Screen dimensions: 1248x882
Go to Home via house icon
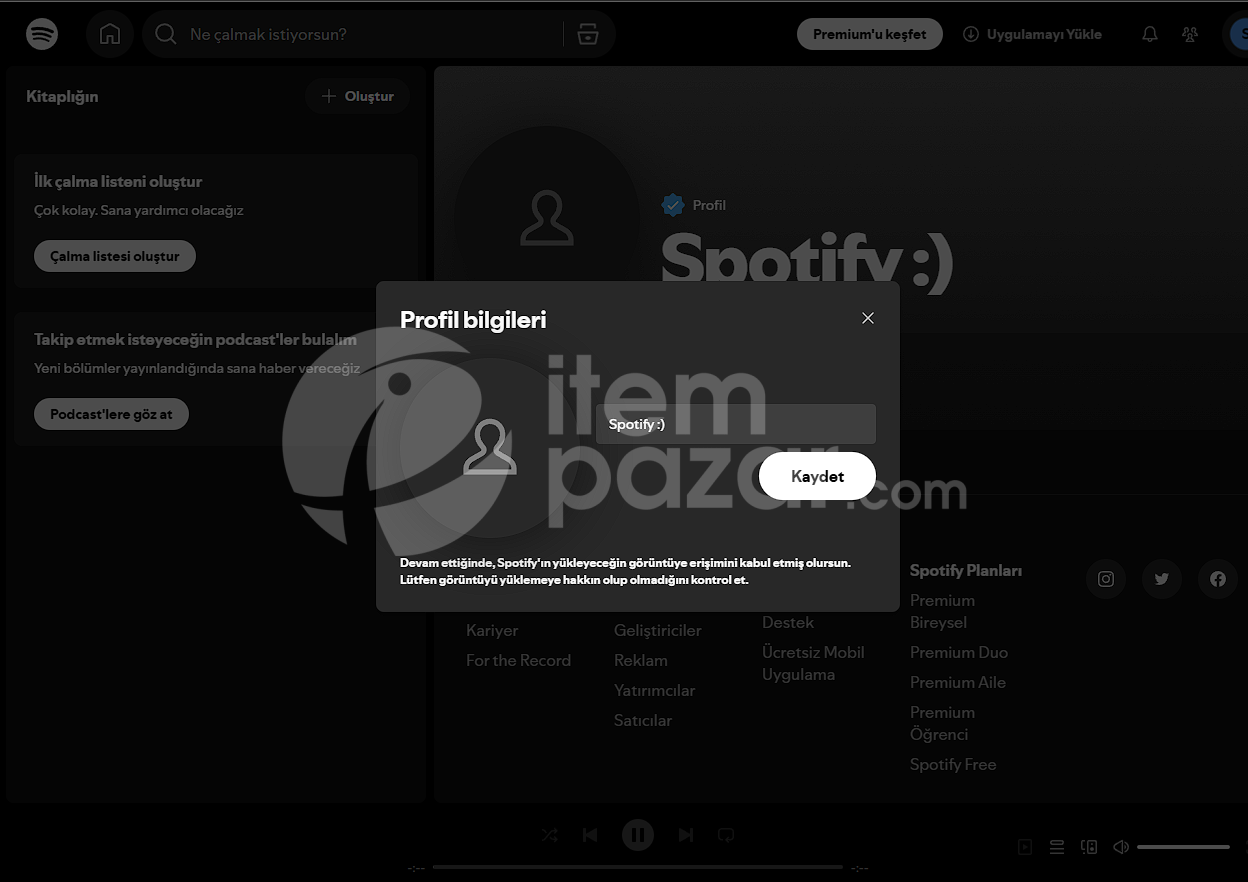(110, 34)
